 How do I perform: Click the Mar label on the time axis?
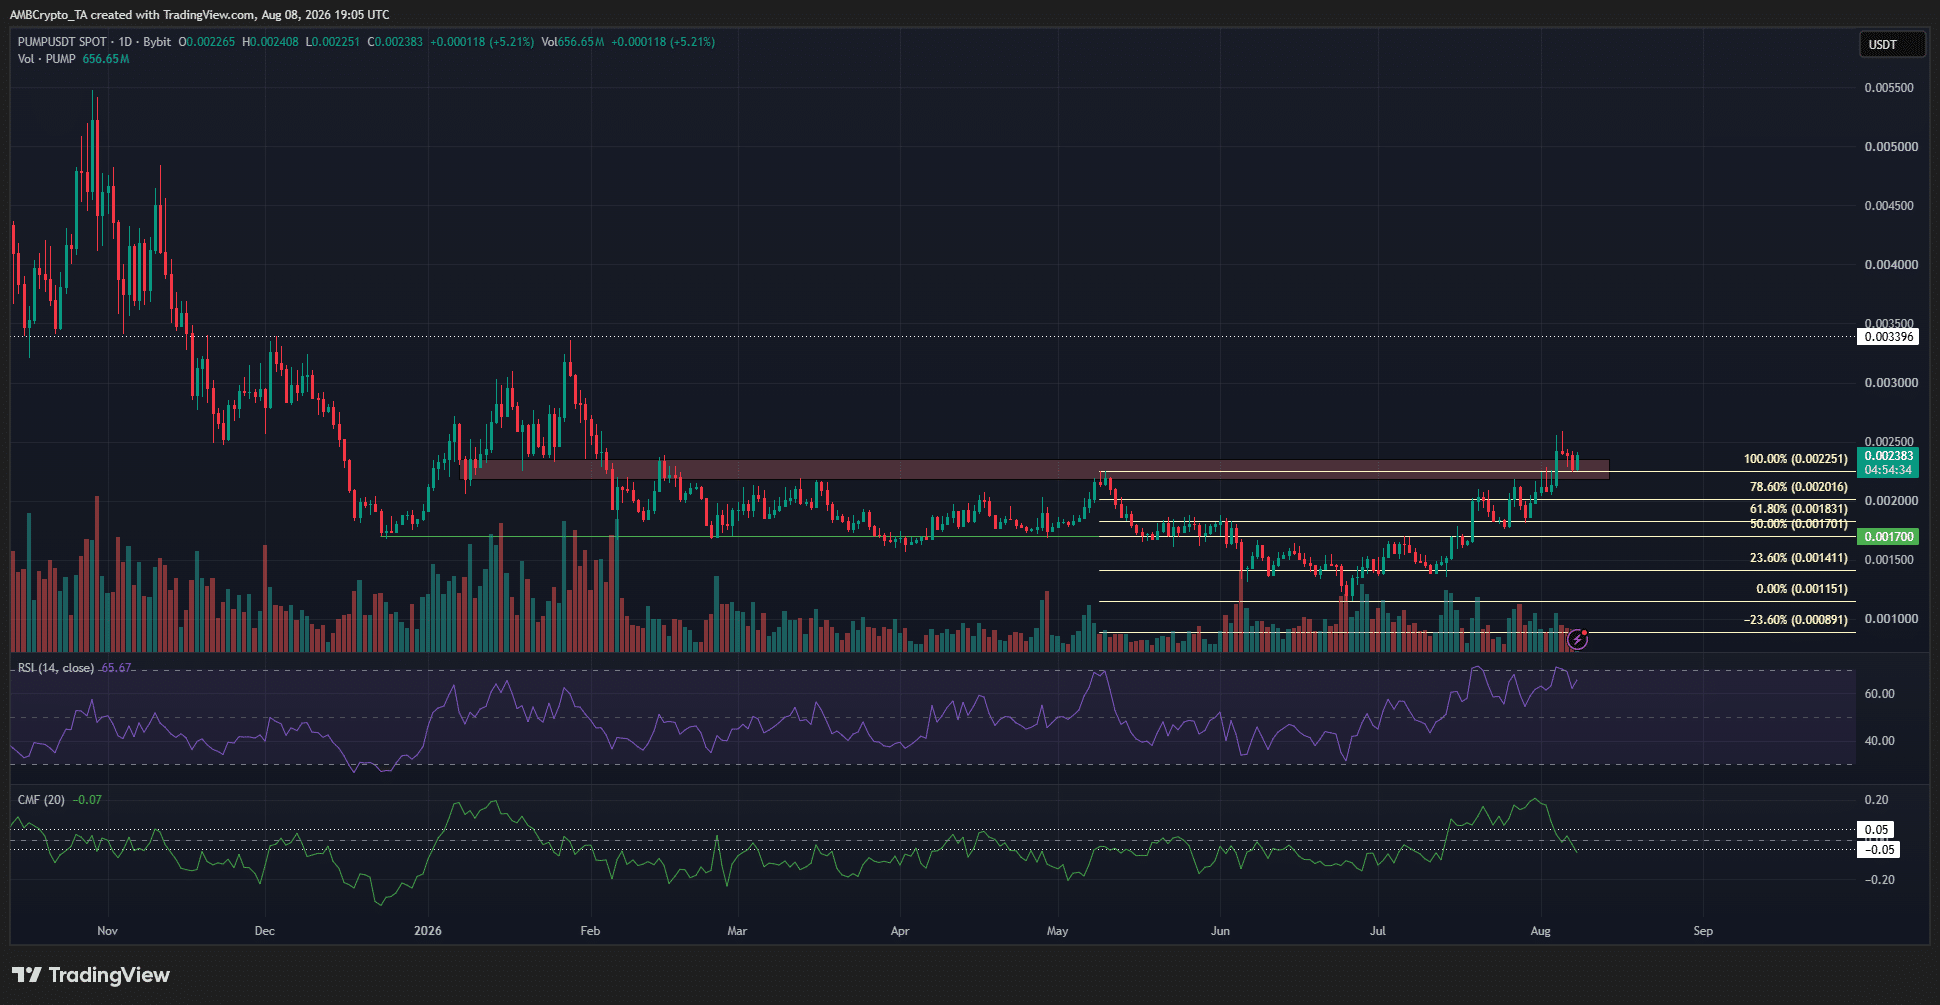point(737,931)
